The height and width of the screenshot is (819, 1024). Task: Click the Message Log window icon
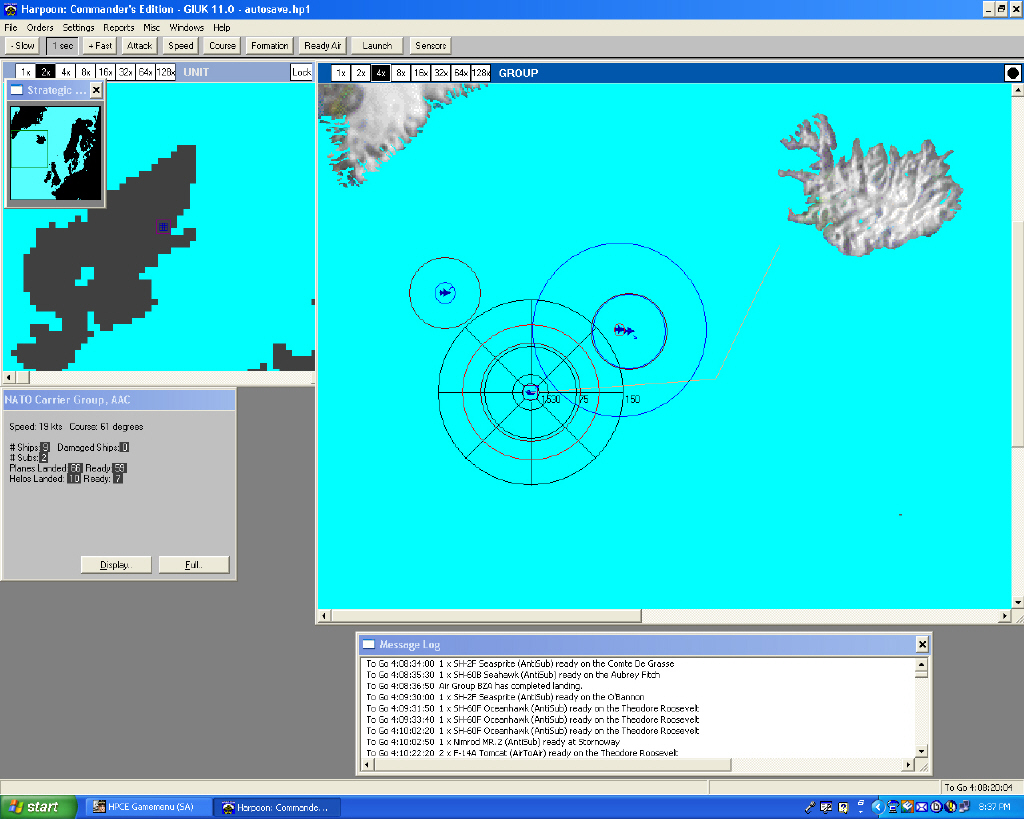point(368,645)
